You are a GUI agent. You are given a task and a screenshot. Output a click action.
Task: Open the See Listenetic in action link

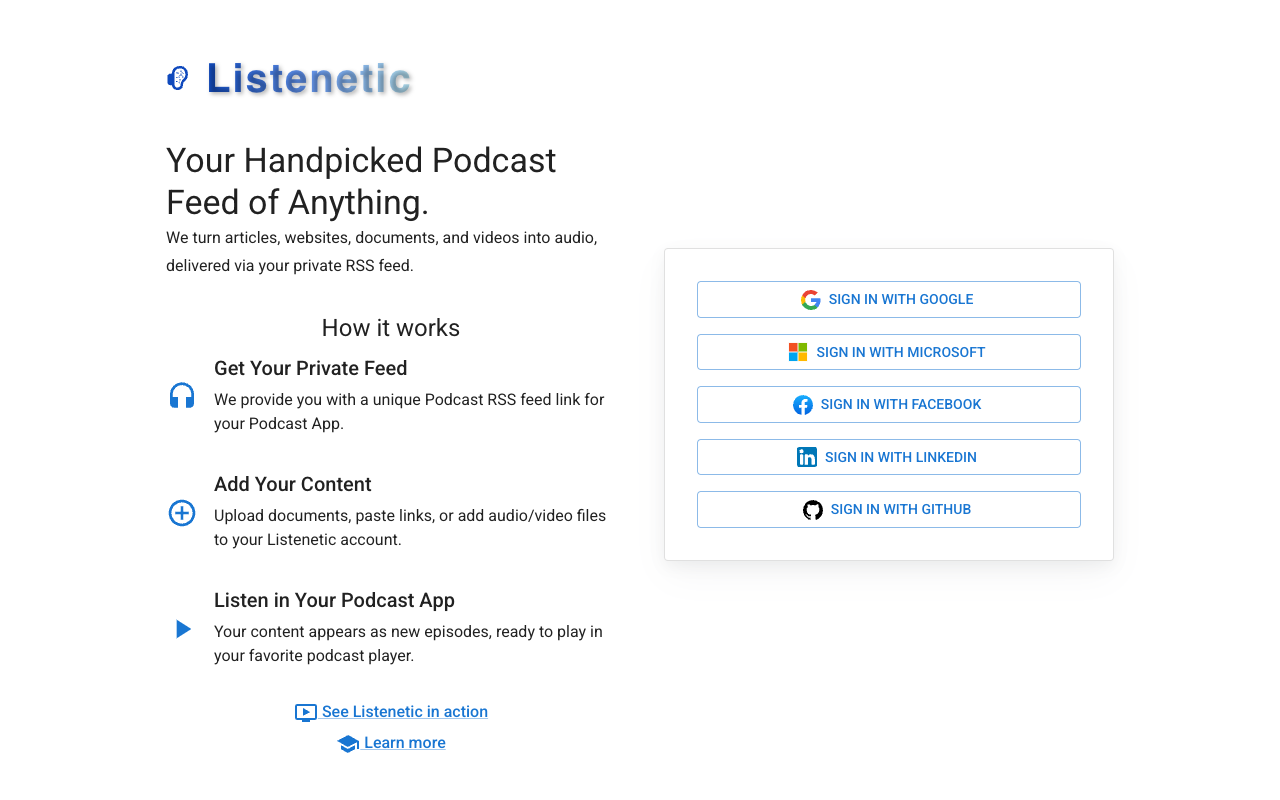405,711
